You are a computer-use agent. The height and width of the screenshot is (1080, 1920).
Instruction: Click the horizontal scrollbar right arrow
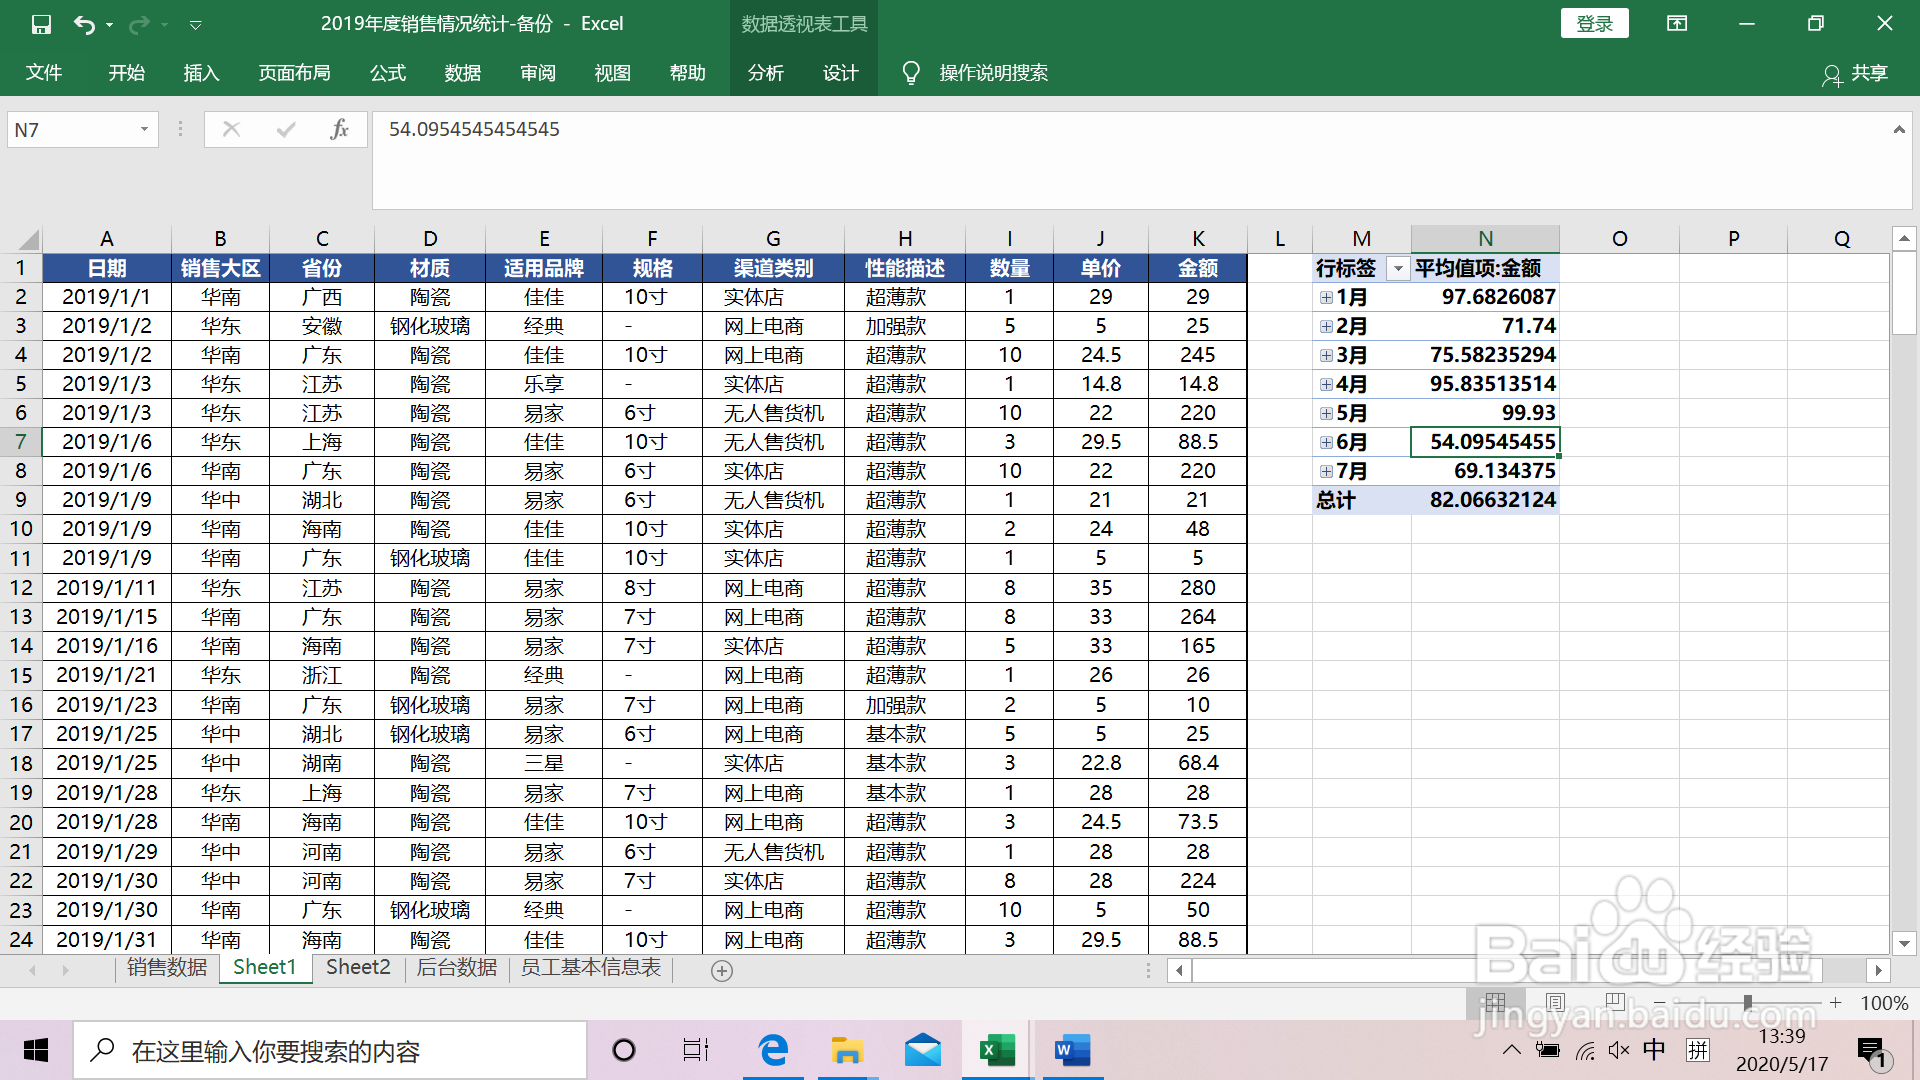(1878, 970)
